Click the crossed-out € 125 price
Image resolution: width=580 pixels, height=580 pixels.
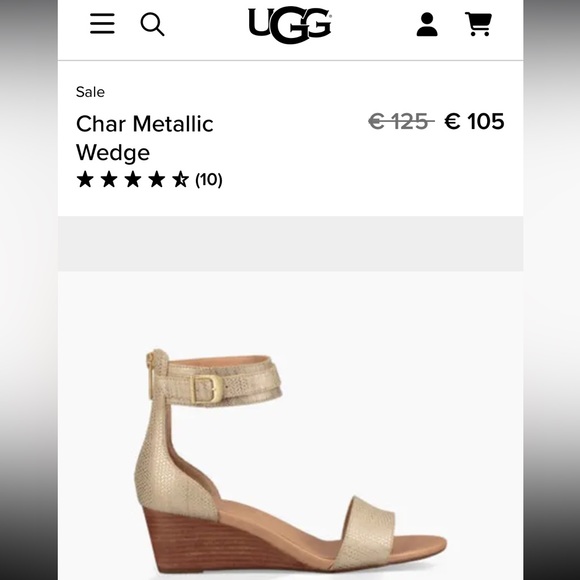click(401, 121)
